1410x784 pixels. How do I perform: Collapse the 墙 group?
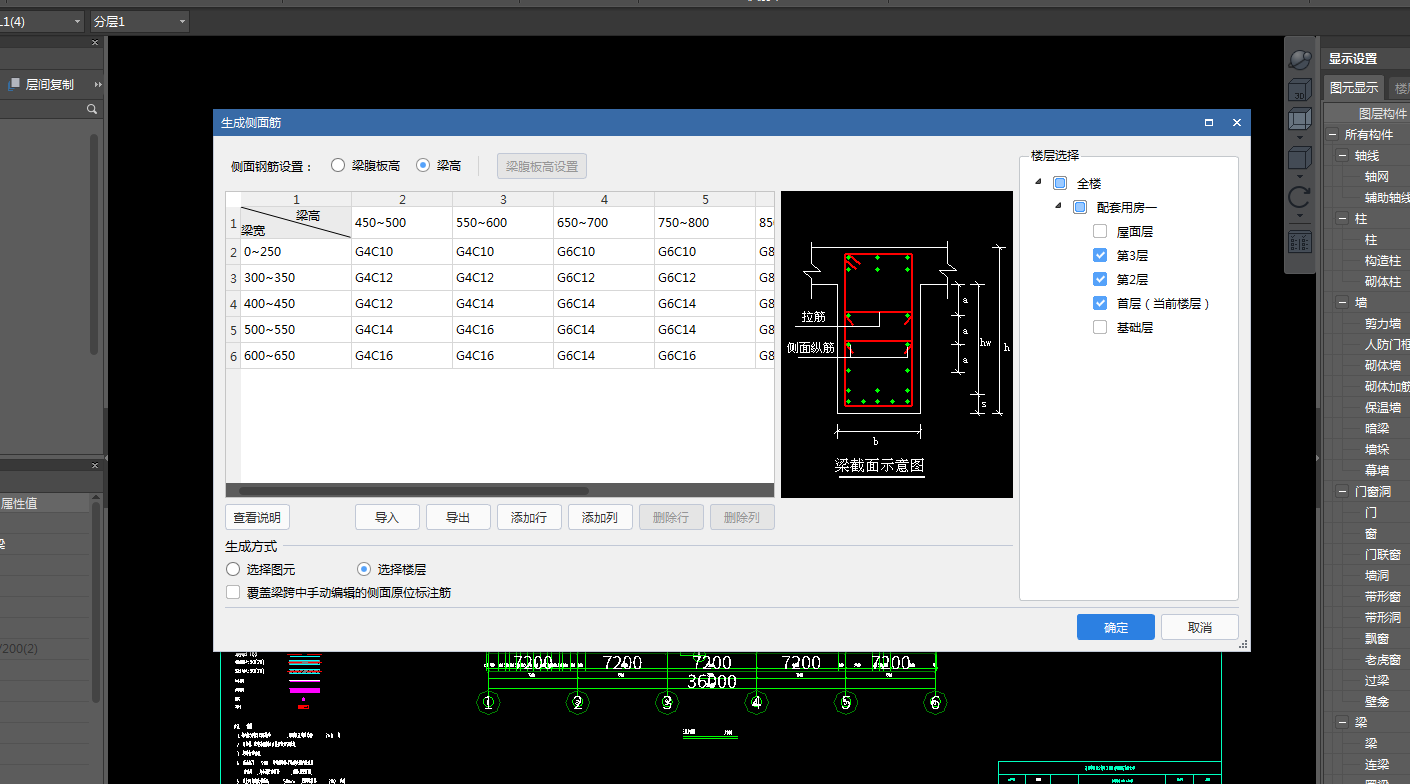(x=1342, y=303)
